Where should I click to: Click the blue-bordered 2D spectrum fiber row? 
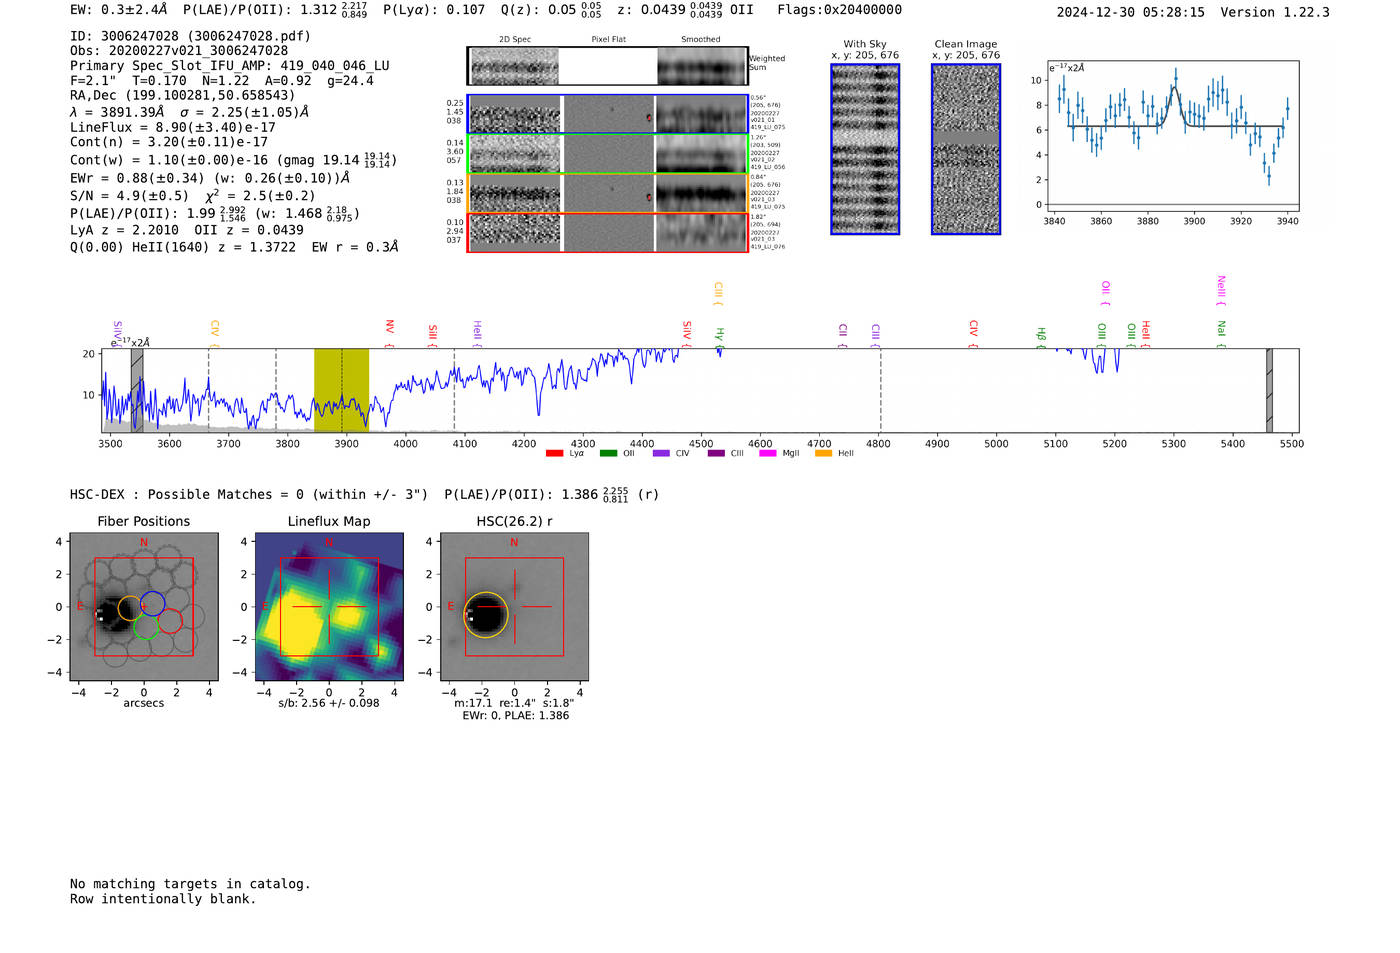click(608, 114)
